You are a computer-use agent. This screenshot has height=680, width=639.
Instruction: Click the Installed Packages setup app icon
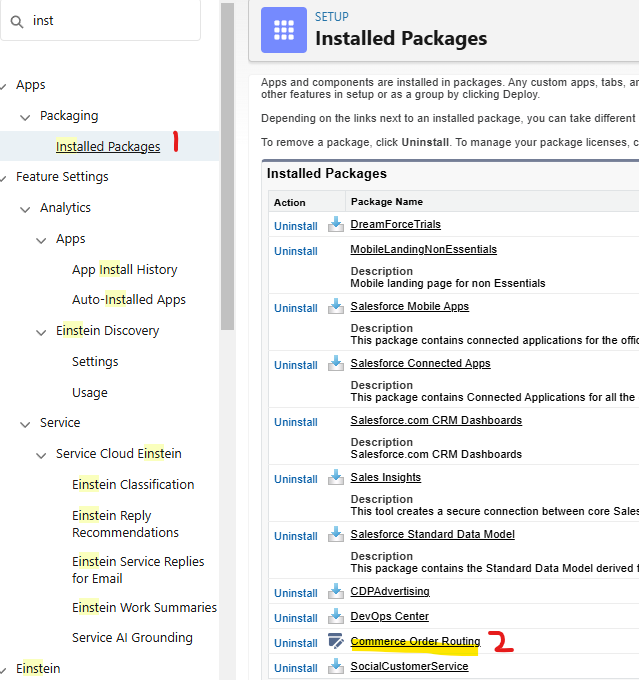click(x=284, y=30)
